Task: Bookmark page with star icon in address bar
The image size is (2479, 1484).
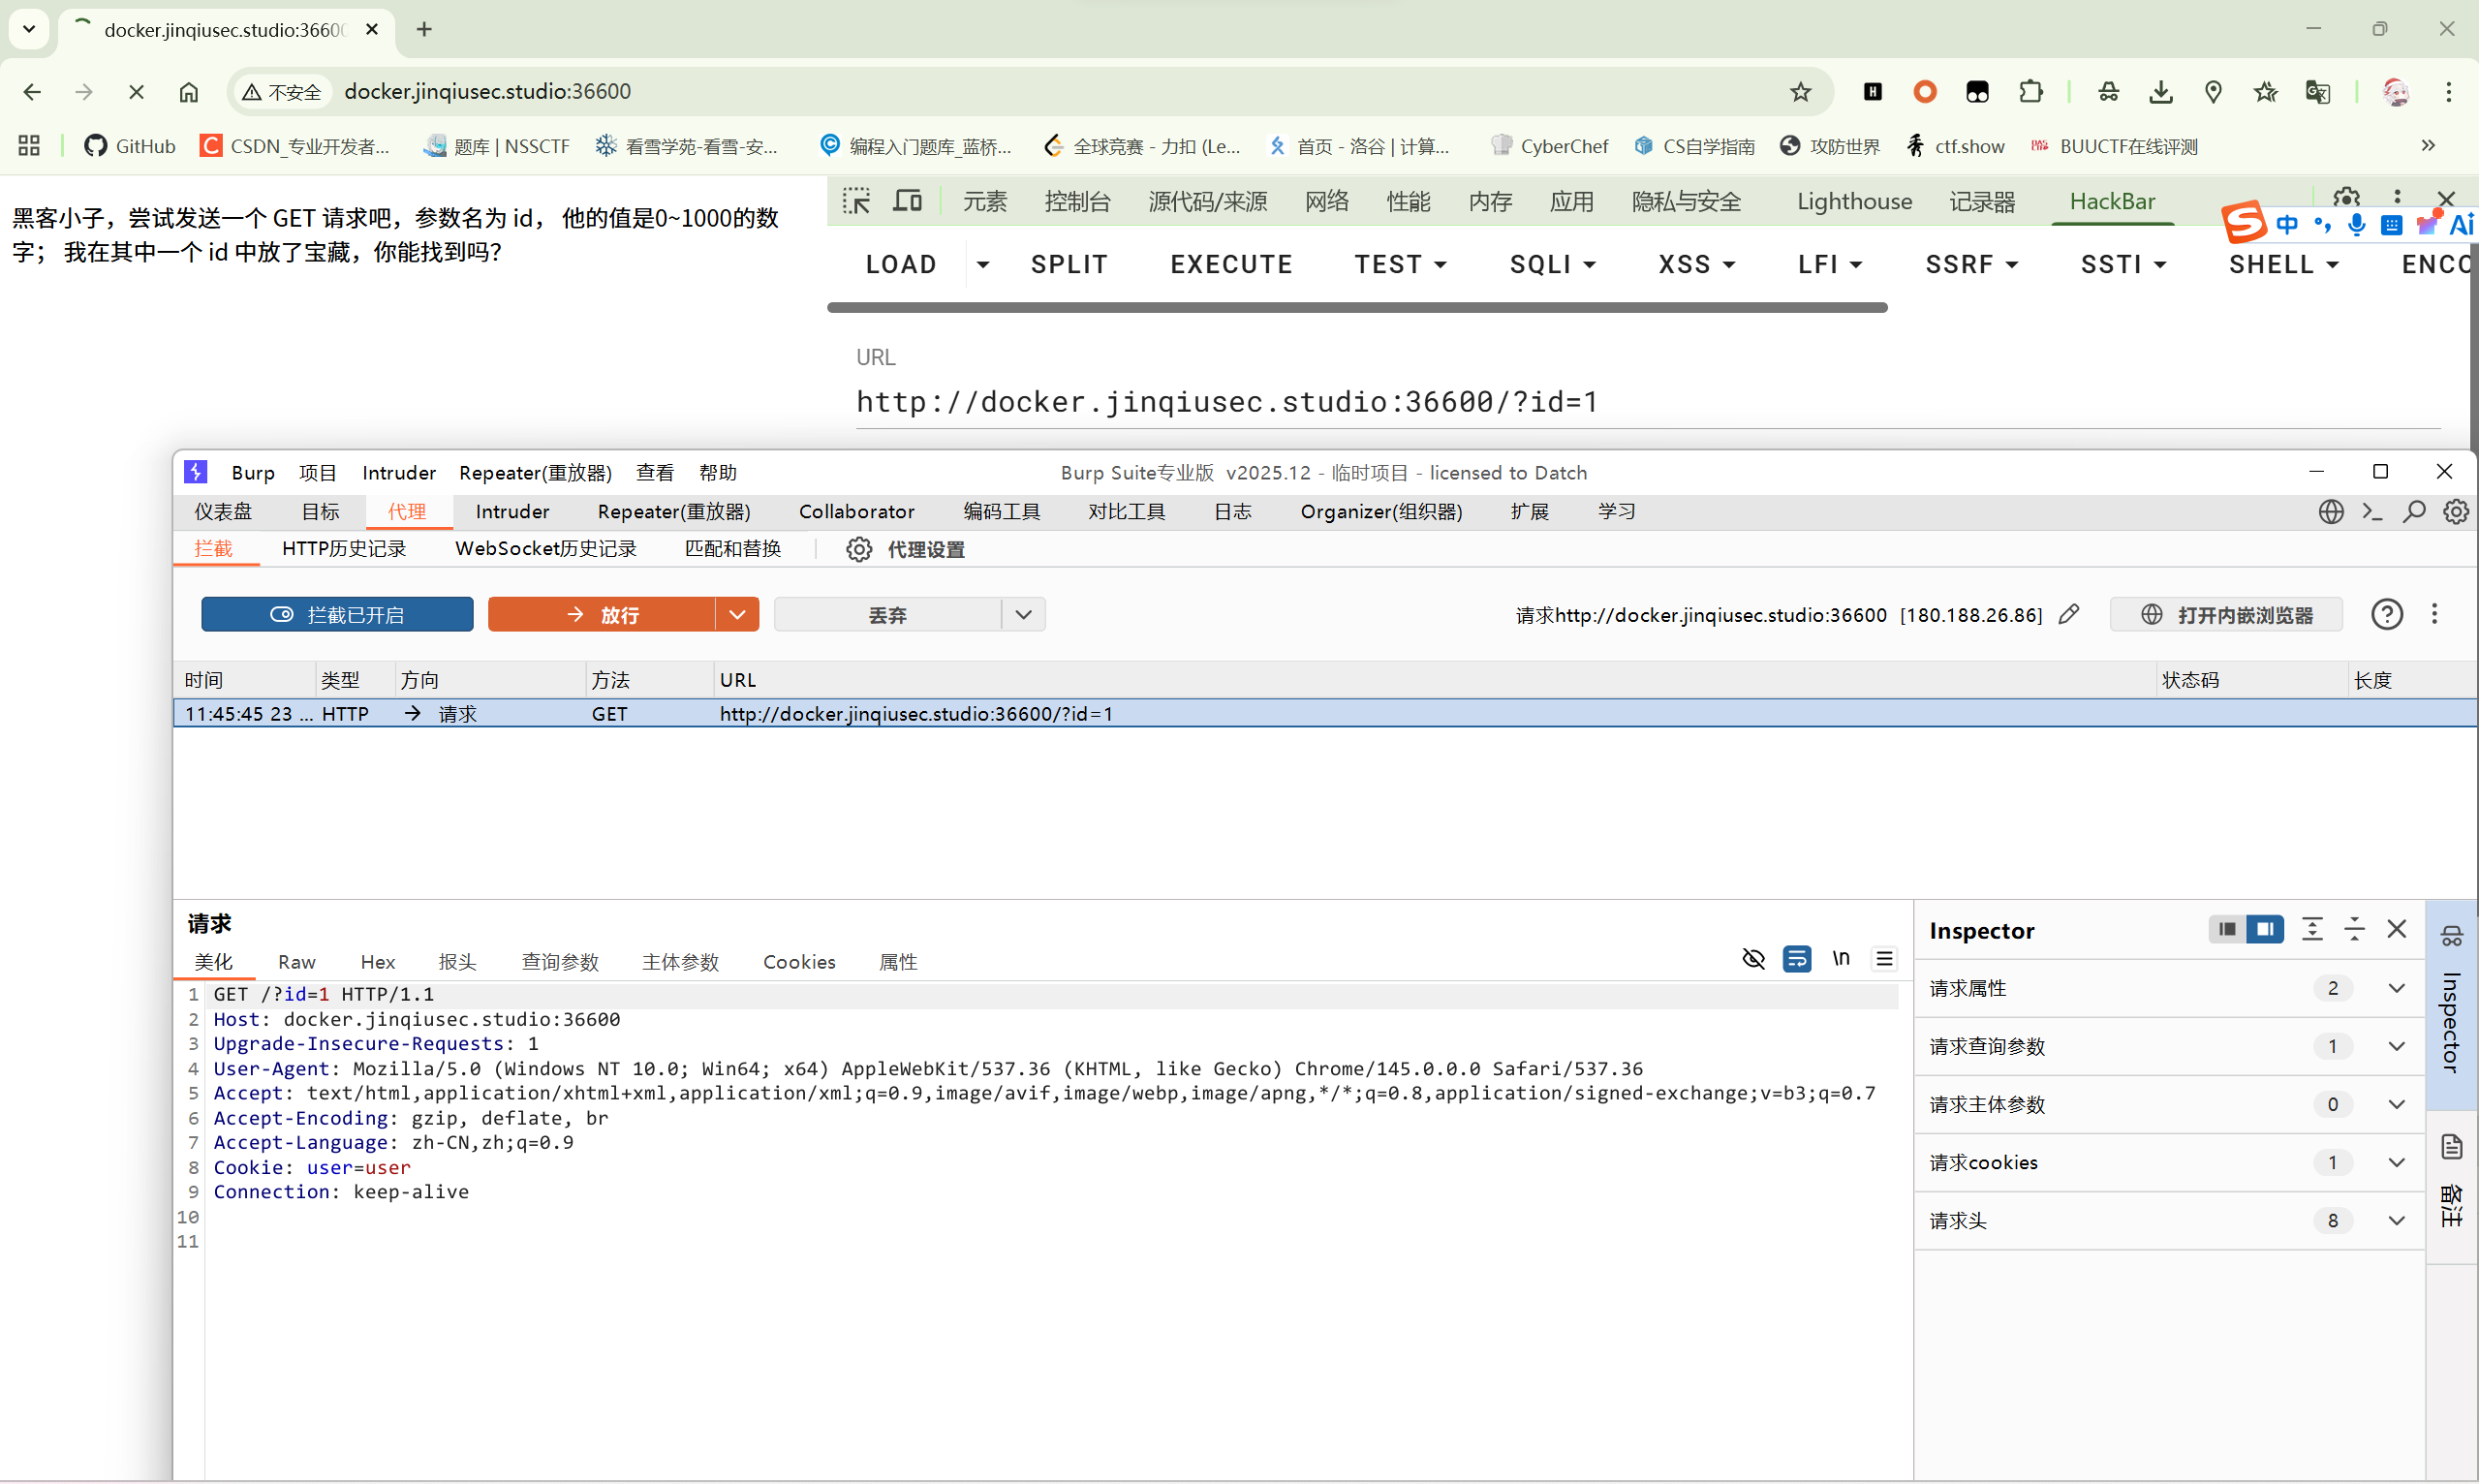Action: click(x=1800, y=92)
